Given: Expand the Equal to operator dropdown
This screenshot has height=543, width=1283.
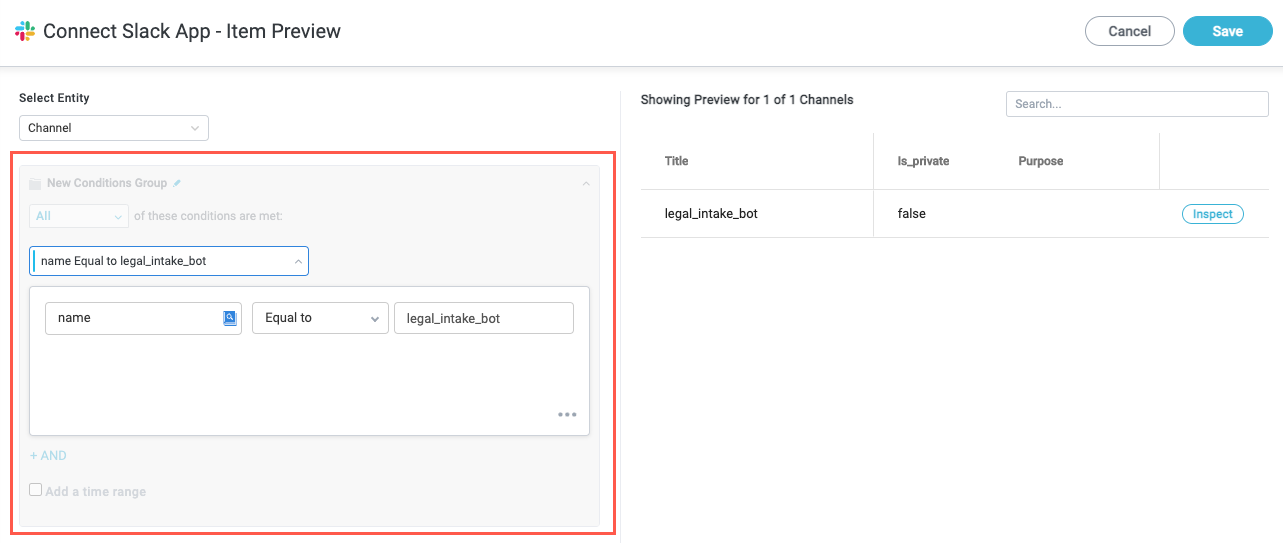Looking at the screenshot, I should tap(319, 318).
